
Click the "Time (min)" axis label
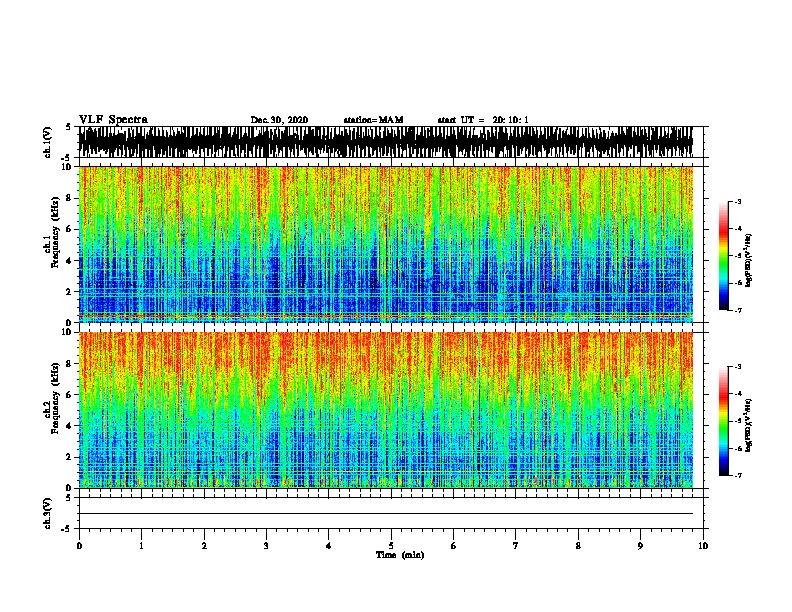tap(400, 555)
